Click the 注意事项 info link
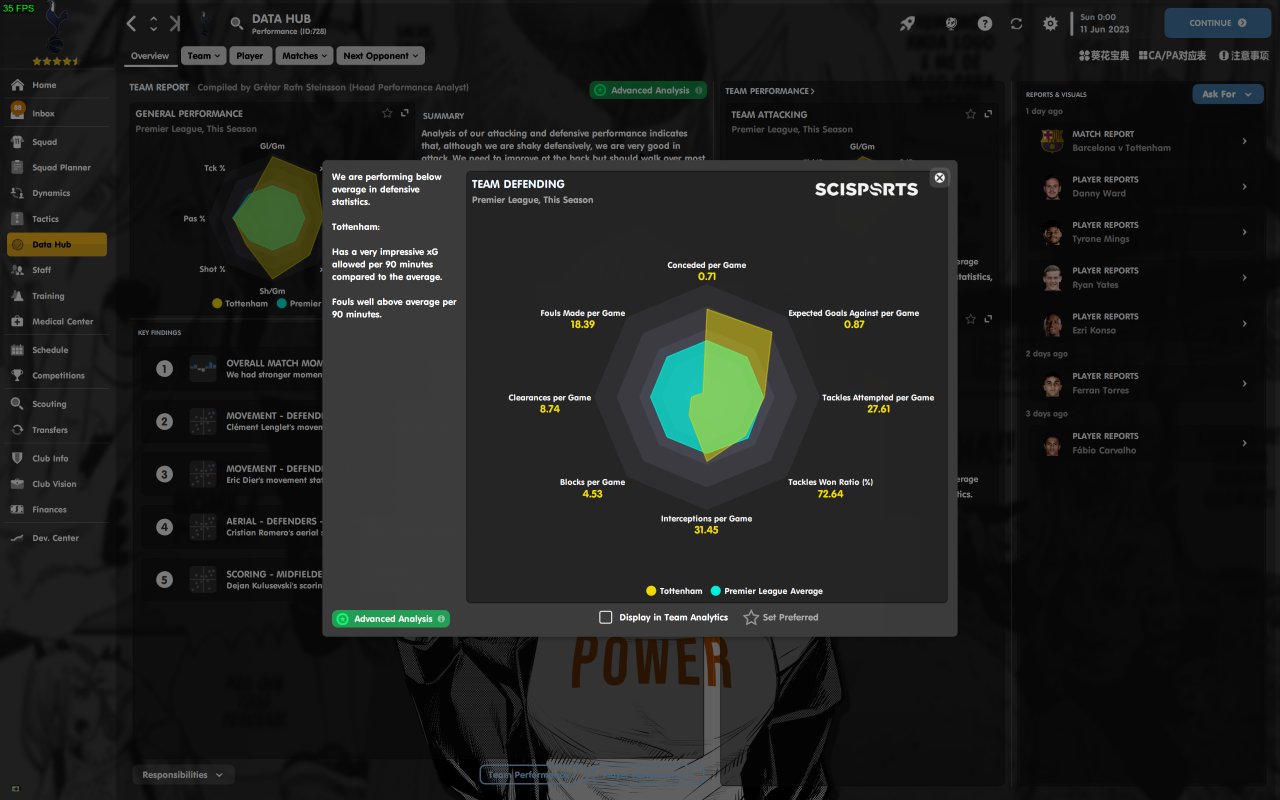The width and height of the screenshot is (1280, 800). click(x=1243, y=56)
